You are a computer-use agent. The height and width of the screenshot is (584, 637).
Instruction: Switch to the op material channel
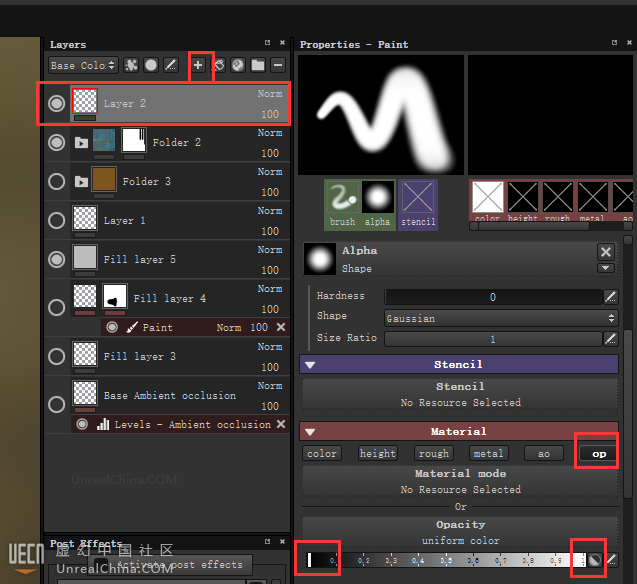tap(599, 453)
